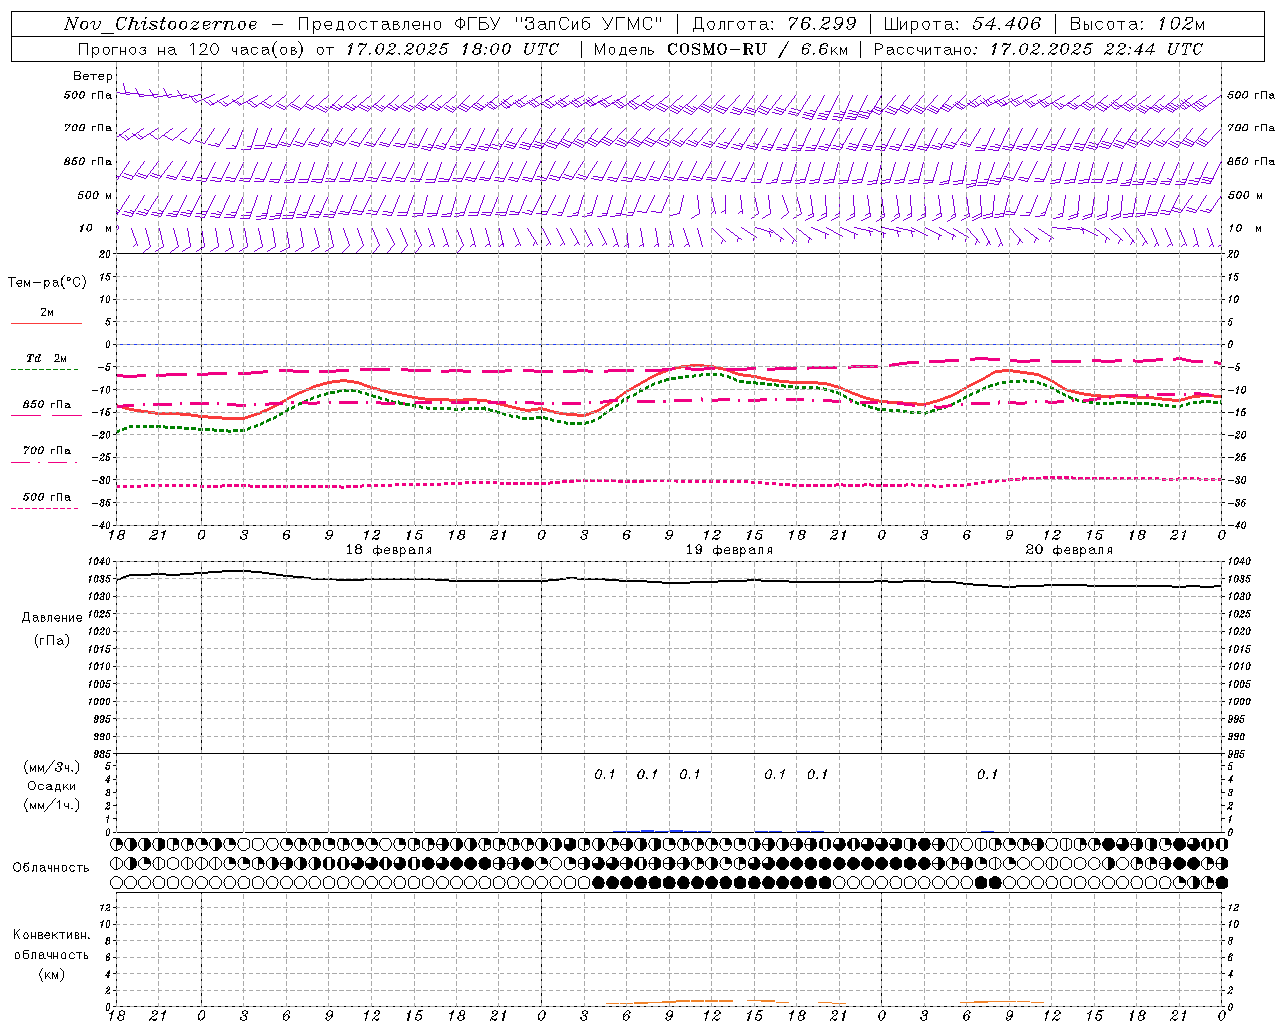Click the dotted 500 гПа temperature curve near -30
This screenshot has height=1024, width=1280.
click(x=670, y=482)
